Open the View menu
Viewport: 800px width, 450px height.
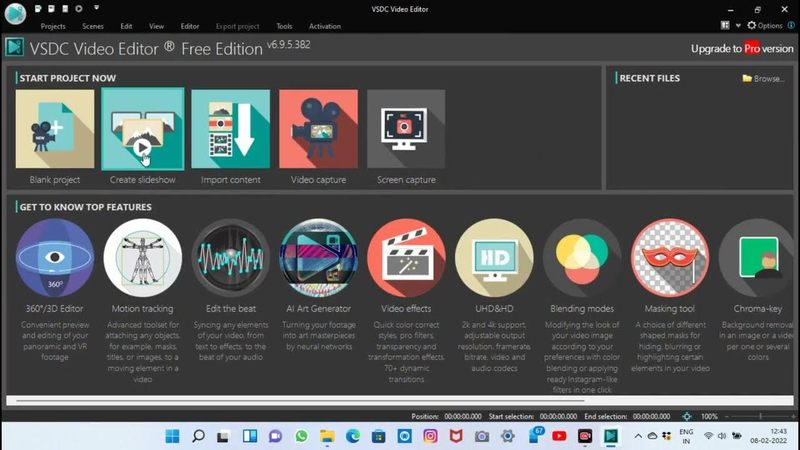(x=157, y=26)
